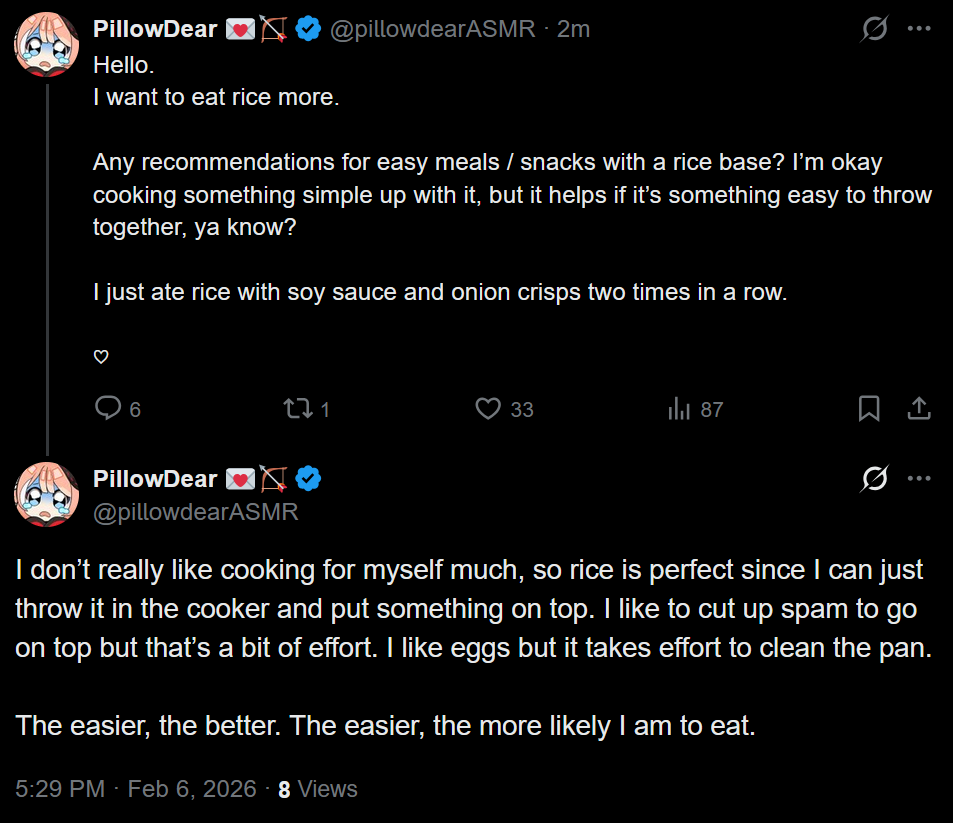Viewport: 953px width, 823px height.
Task: Click Grok icon on second tweet
Action: (x=874, y=479)
